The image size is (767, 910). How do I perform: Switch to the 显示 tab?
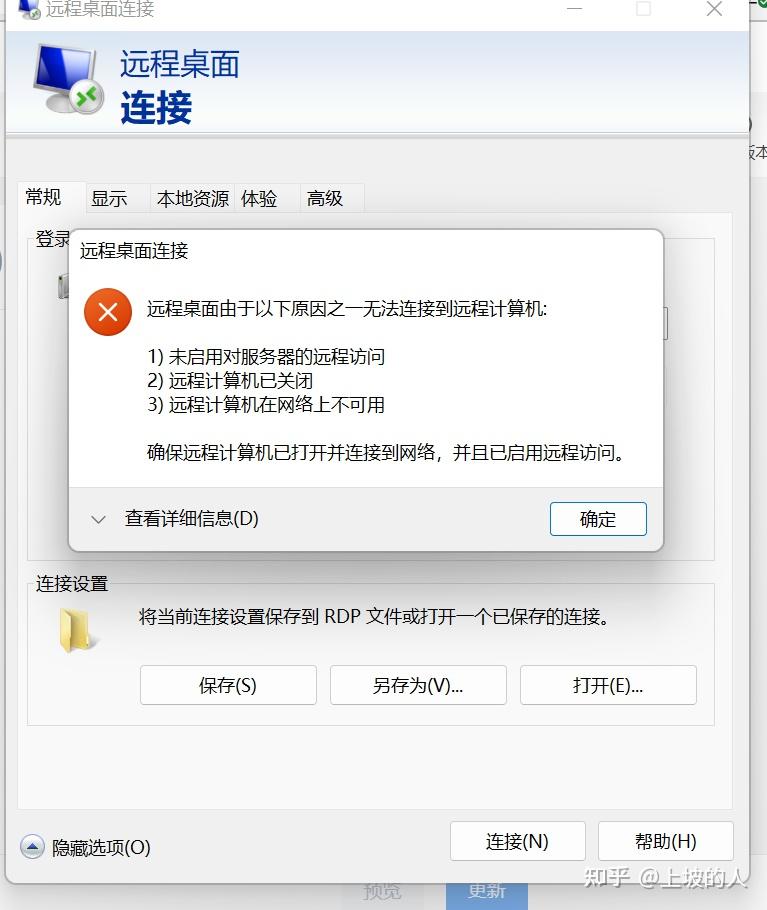109,198
